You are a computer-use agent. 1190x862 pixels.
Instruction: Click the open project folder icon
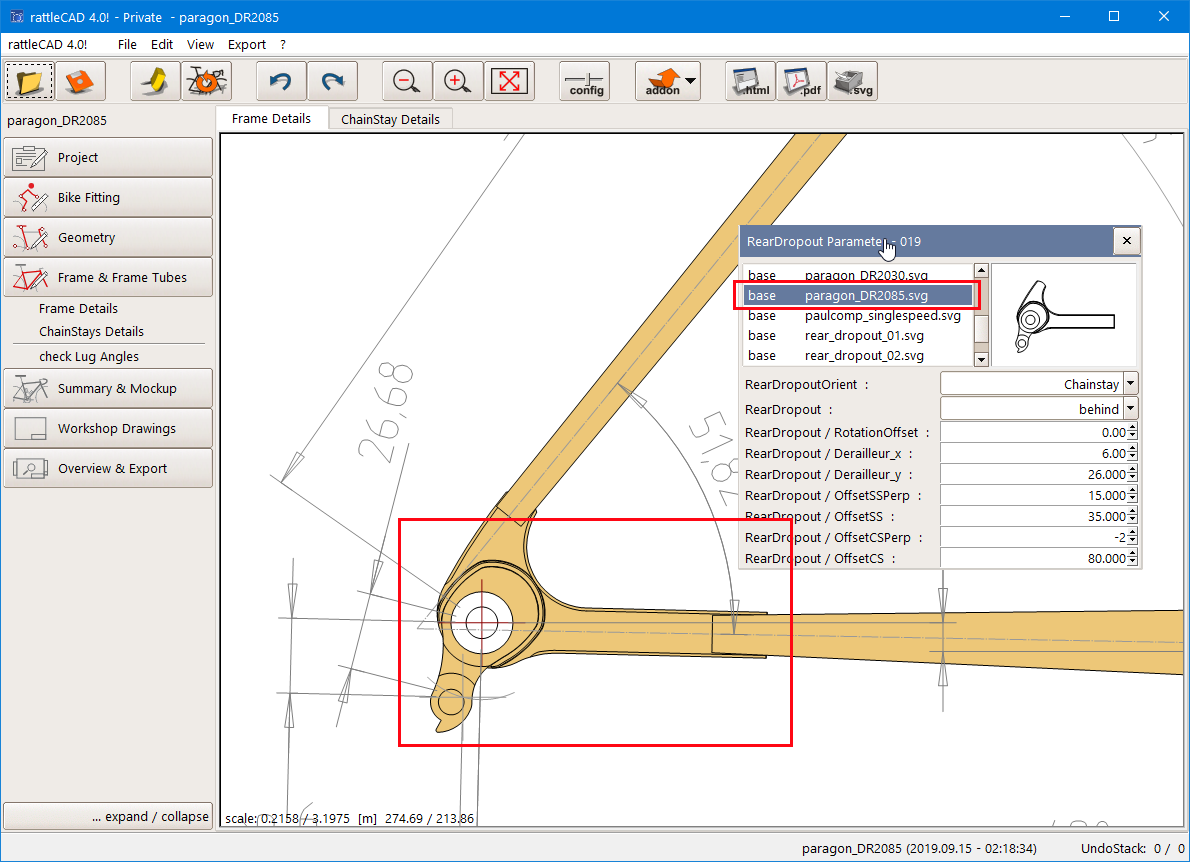click(30, 81)
